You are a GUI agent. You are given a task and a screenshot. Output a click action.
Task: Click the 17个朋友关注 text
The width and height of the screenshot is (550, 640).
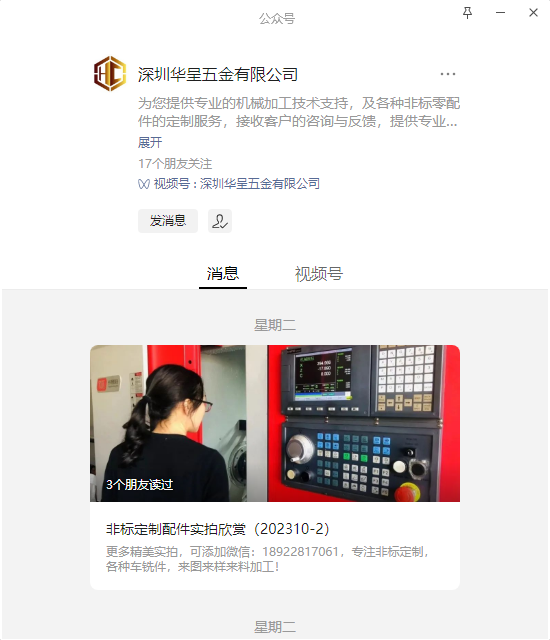point(175,164)
